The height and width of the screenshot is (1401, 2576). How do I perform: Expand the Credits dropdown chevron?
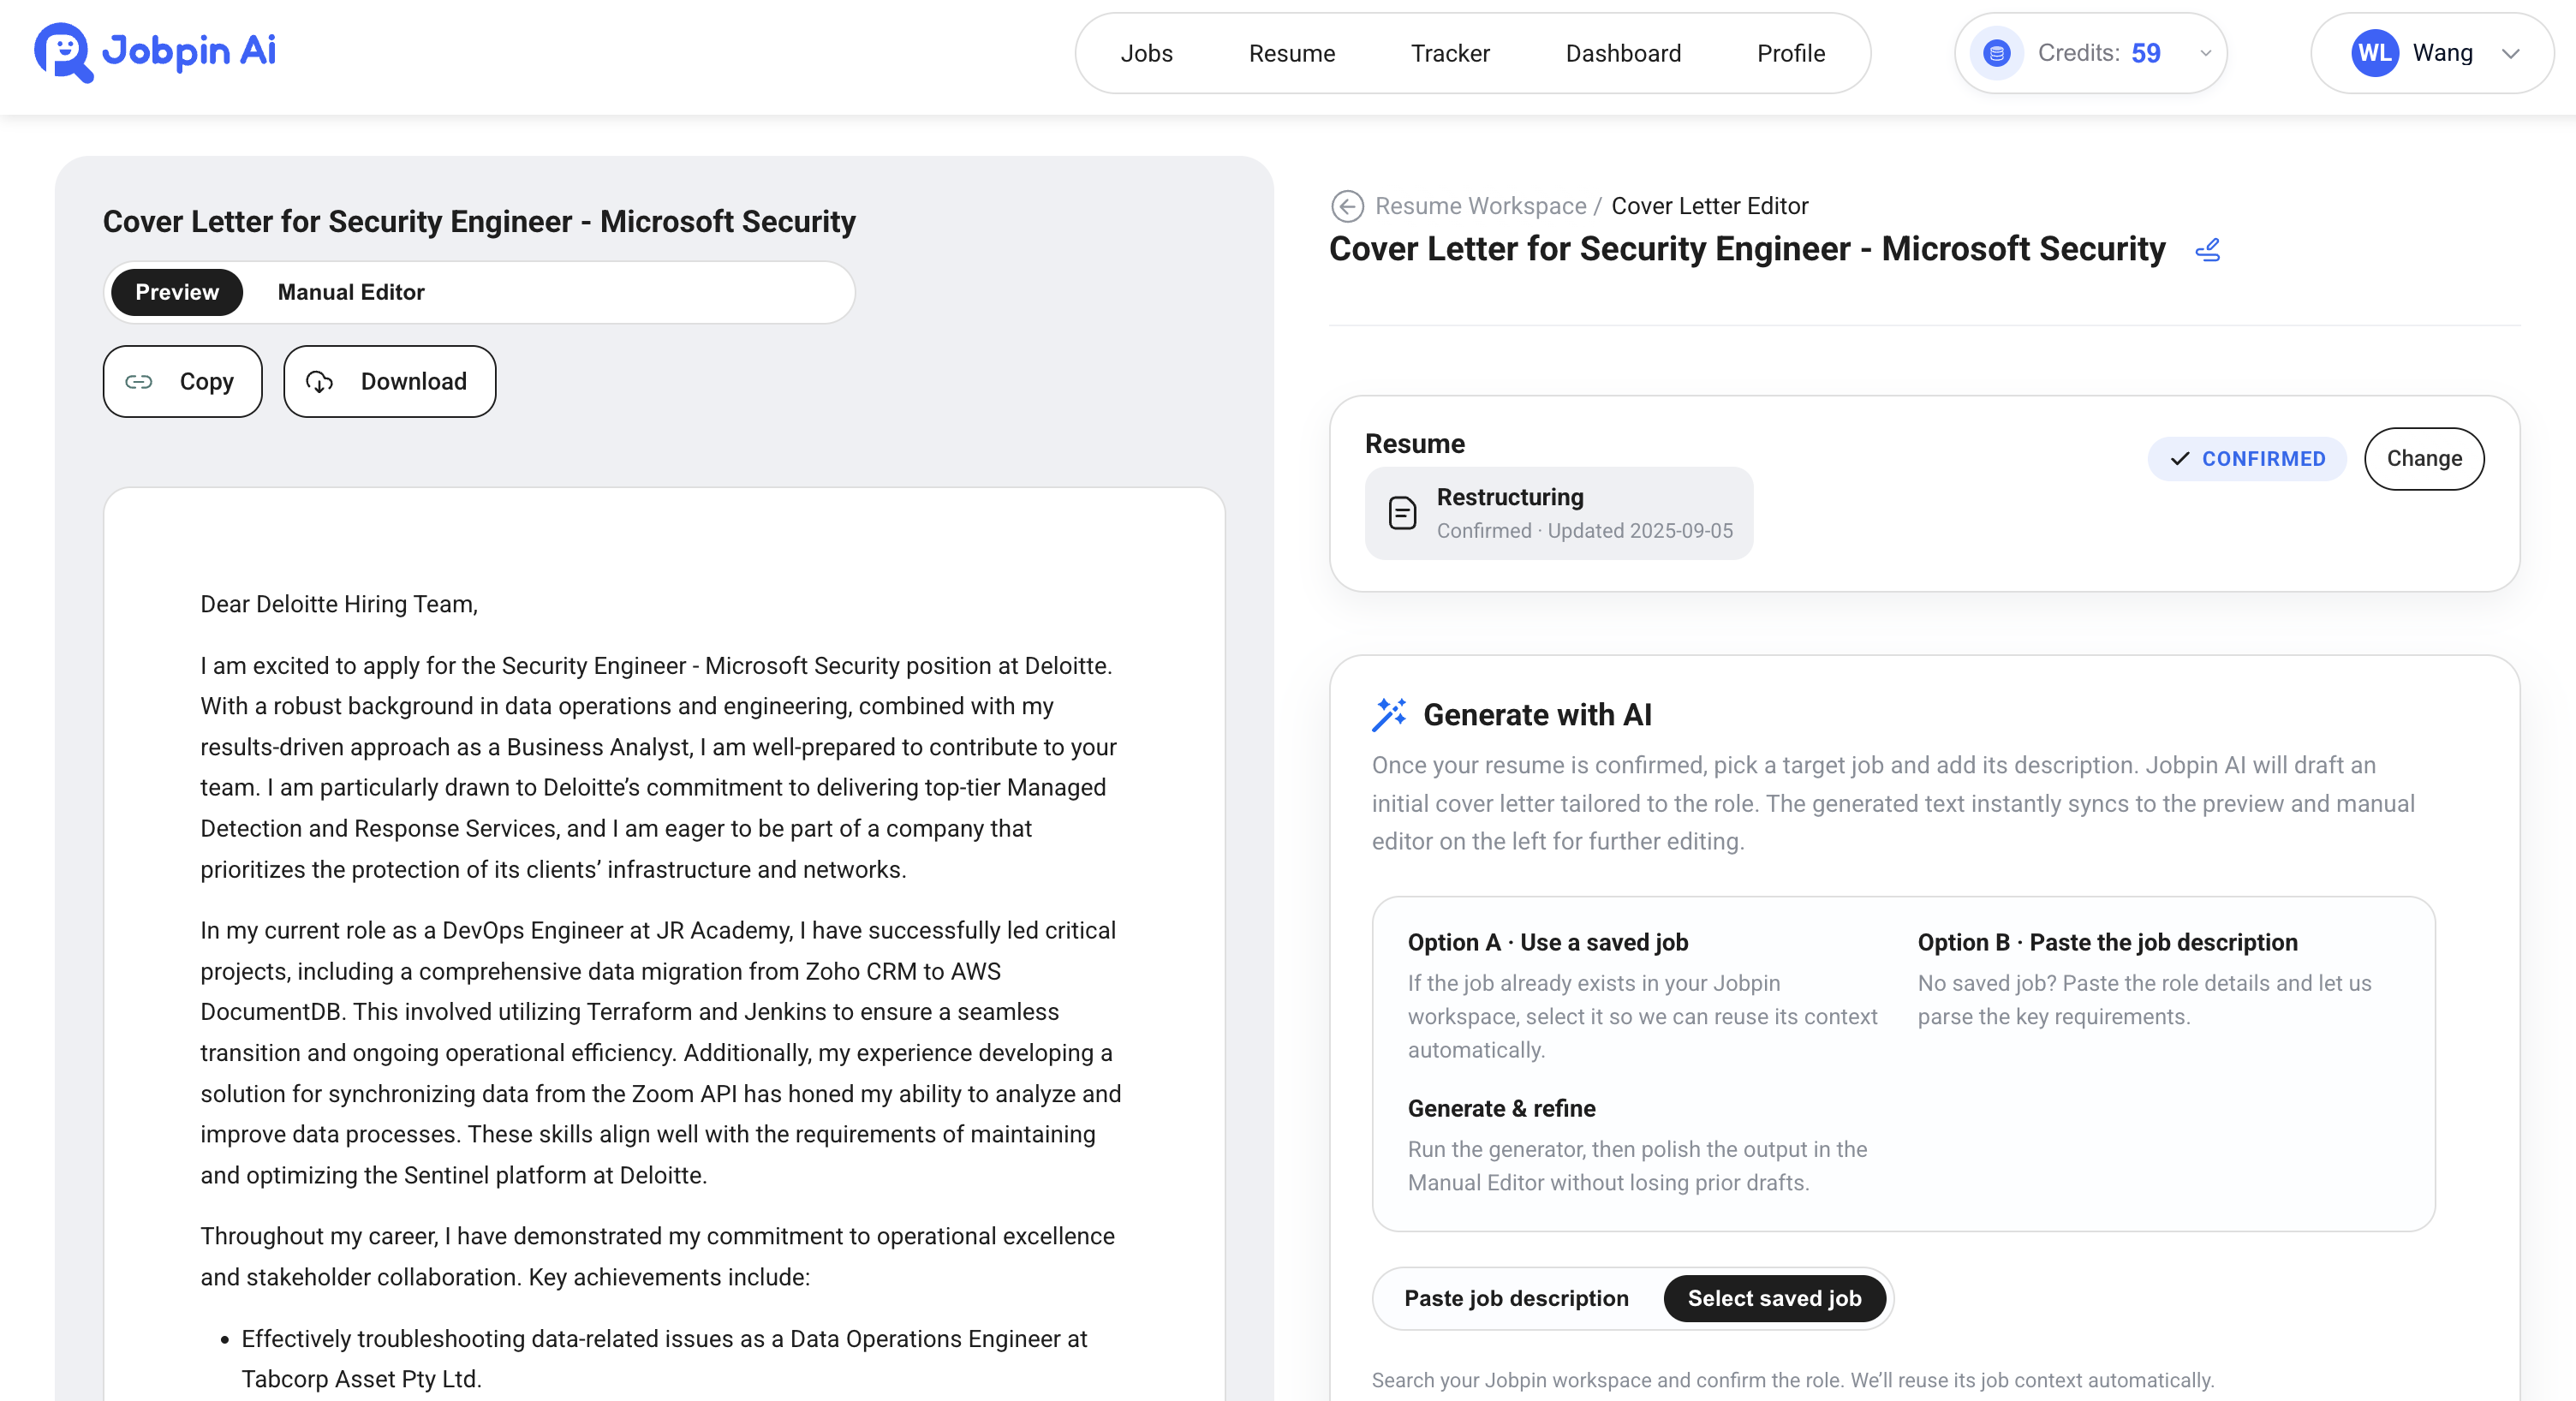(2205, 53)
